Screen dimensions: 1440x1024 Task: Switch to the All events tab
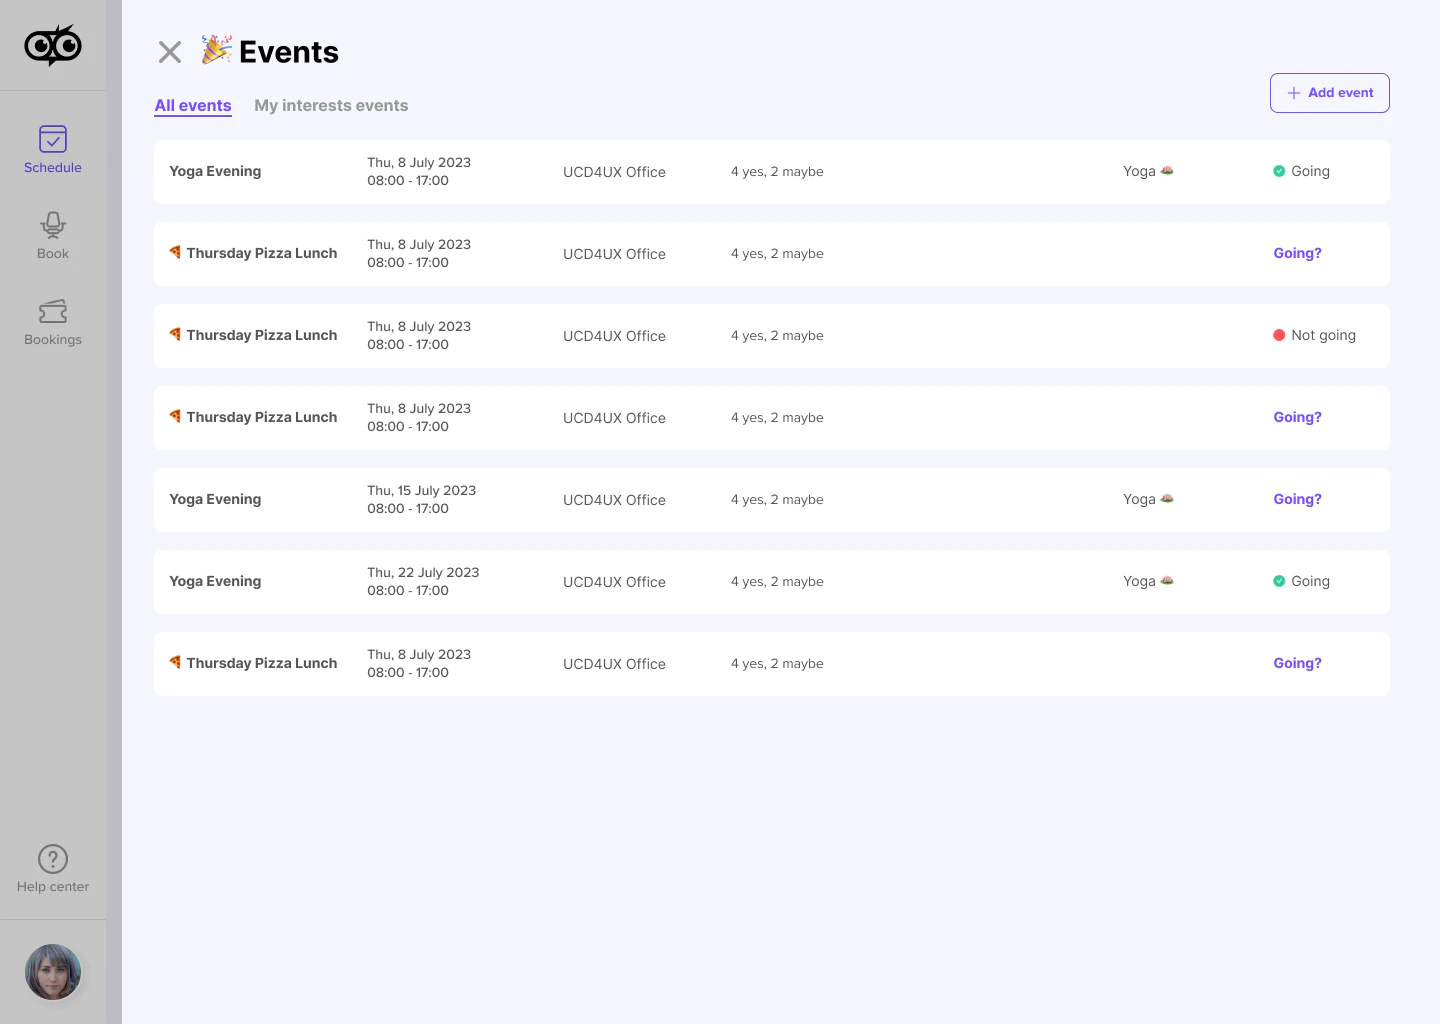[x=193, y=105]
